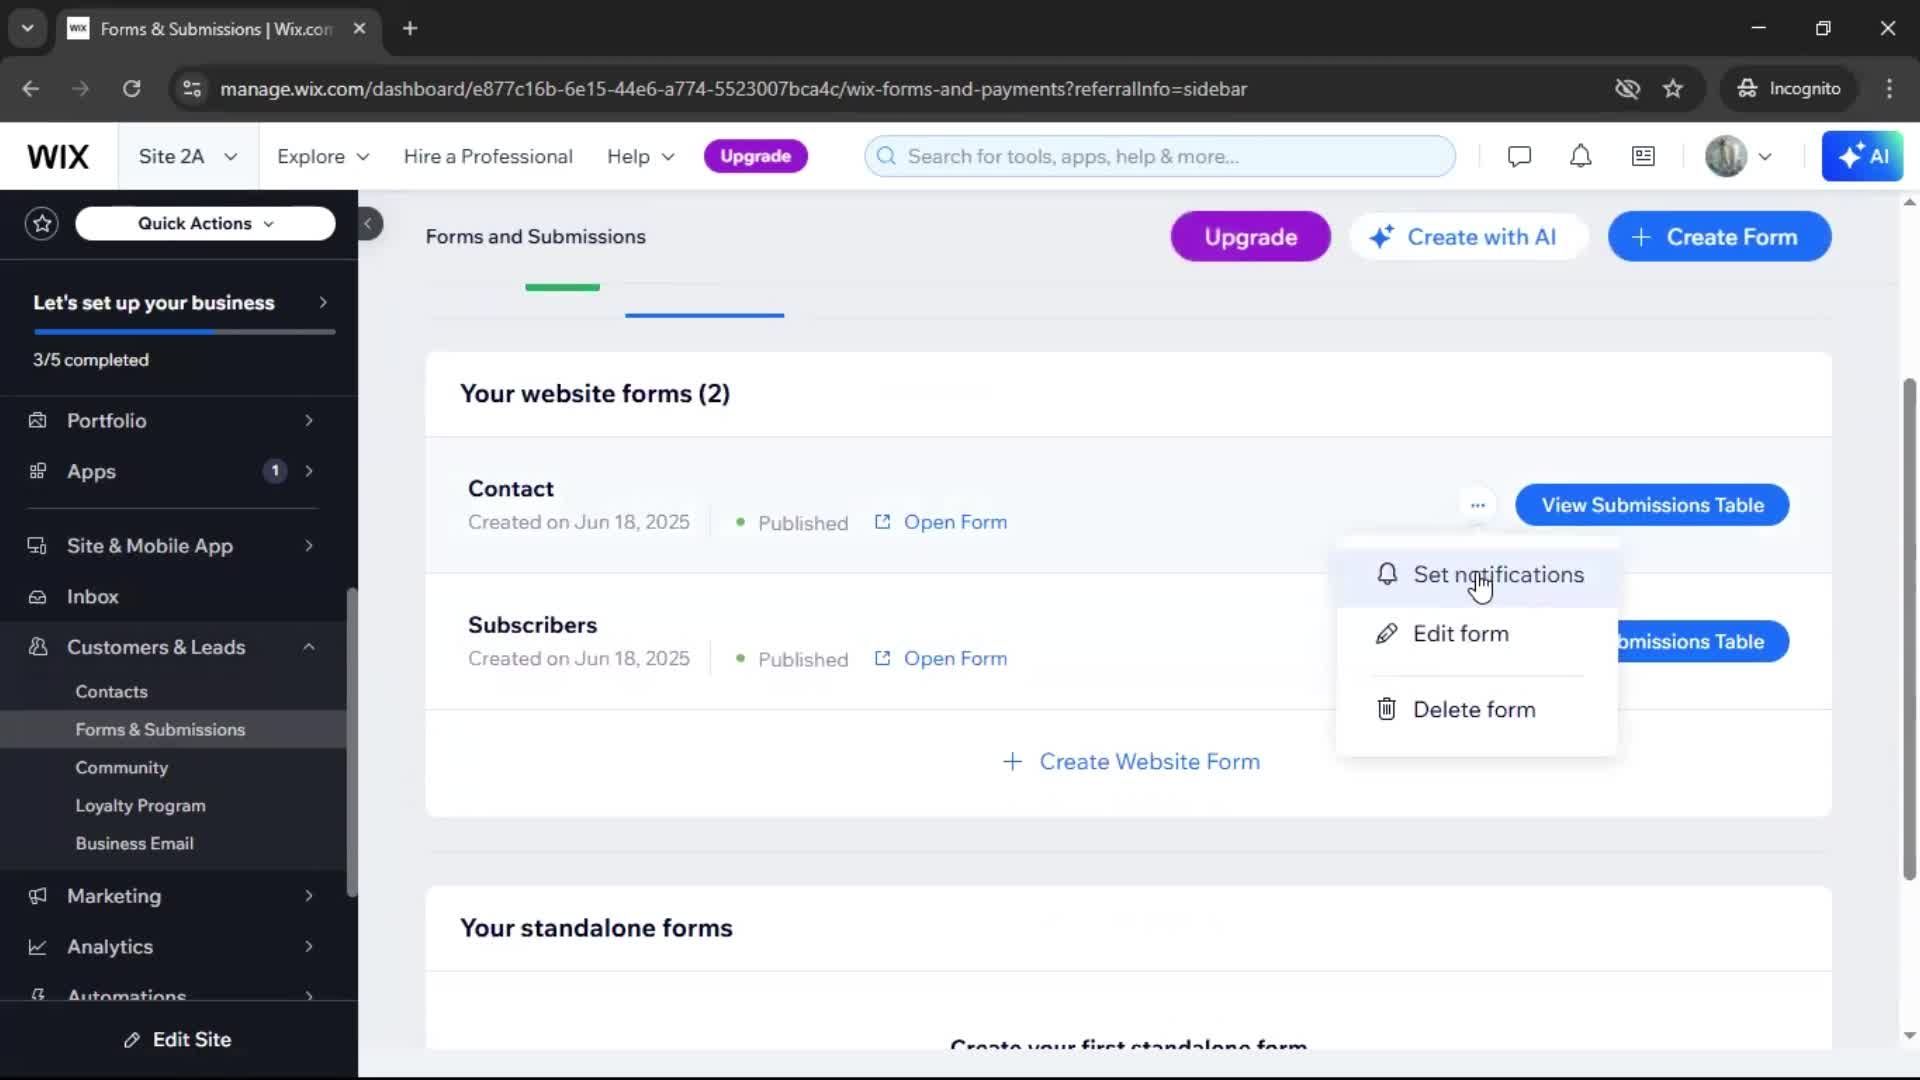Screen dimensions: 1920x1080
Task: Click the setup progress bar
Action: click(x=184, y=331)
